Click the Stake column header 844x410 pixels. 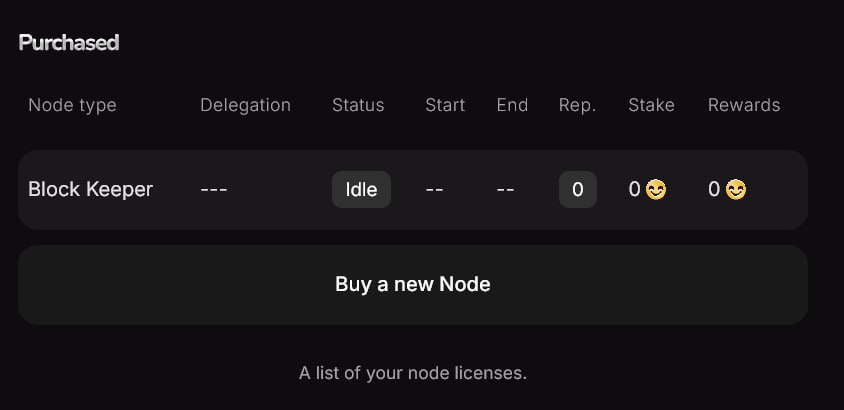tap(651, 105)
